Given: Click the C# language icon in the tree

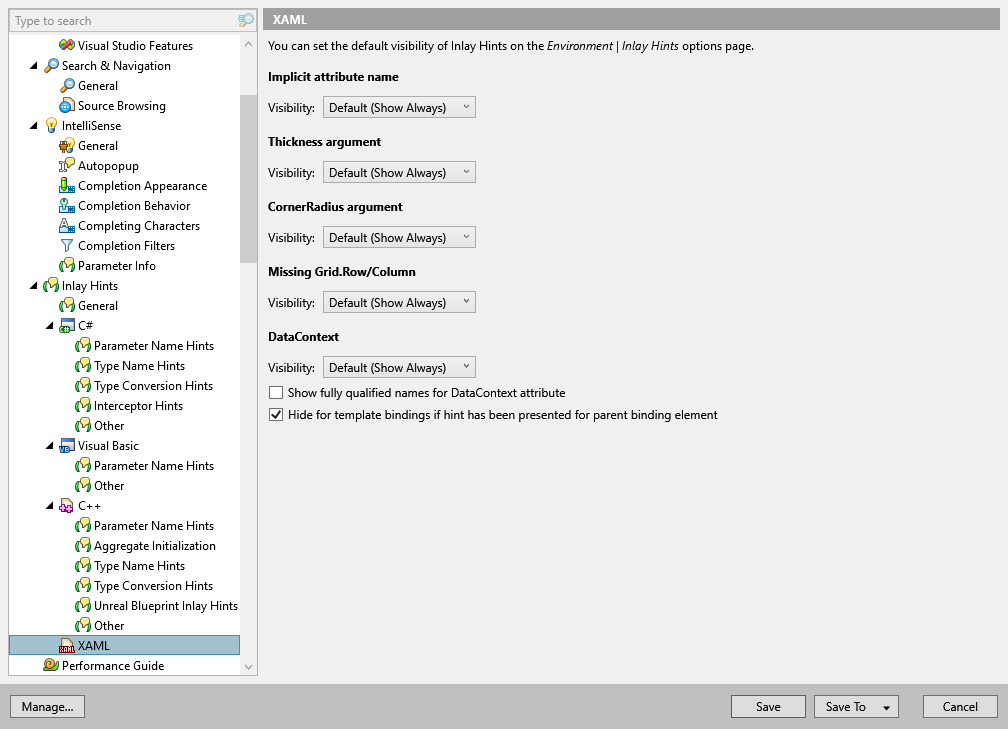Looking at the screenshot, I should point(68,325).
